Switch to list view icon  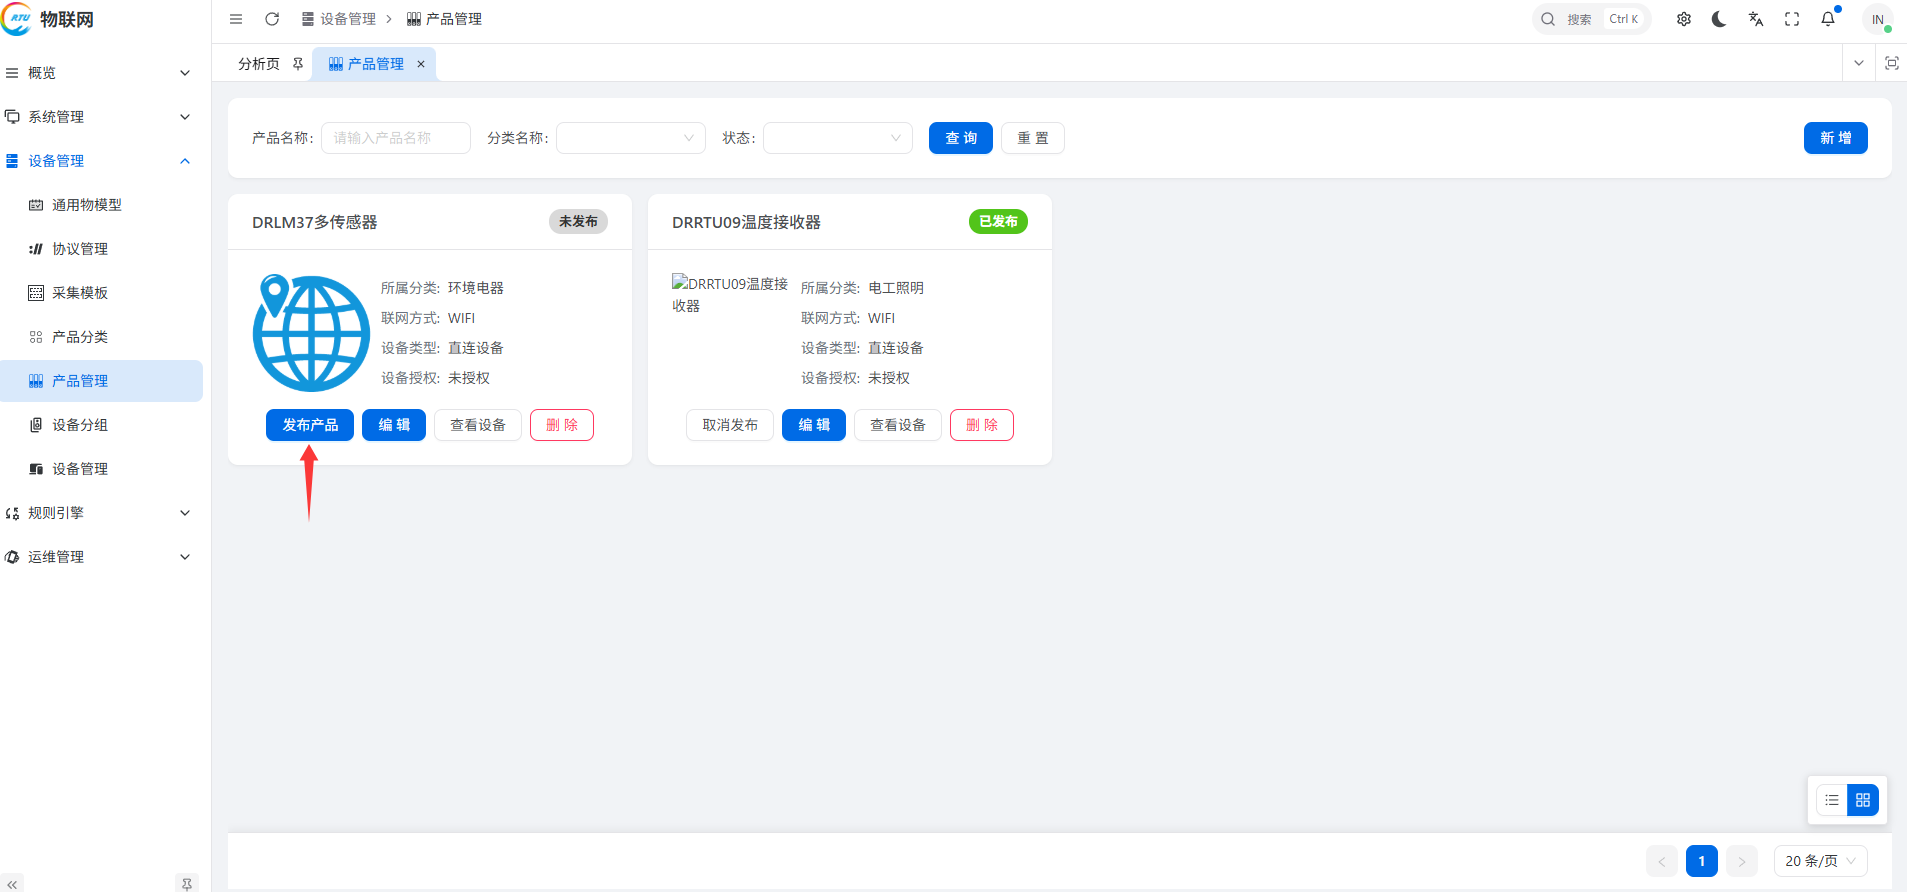pyautogui.click(x=1832, y=800)
